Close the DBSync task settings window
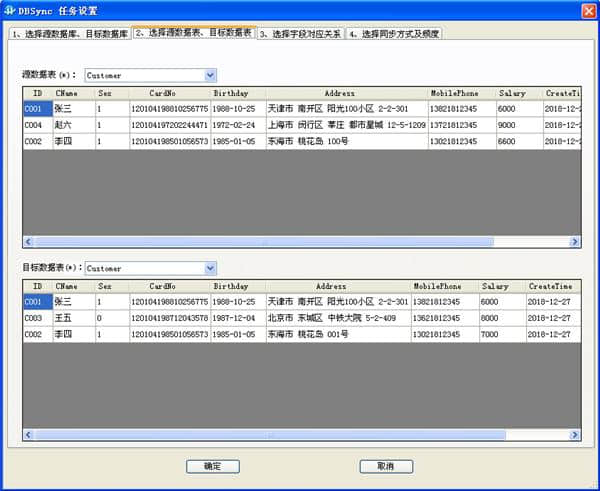 point(588,10)
